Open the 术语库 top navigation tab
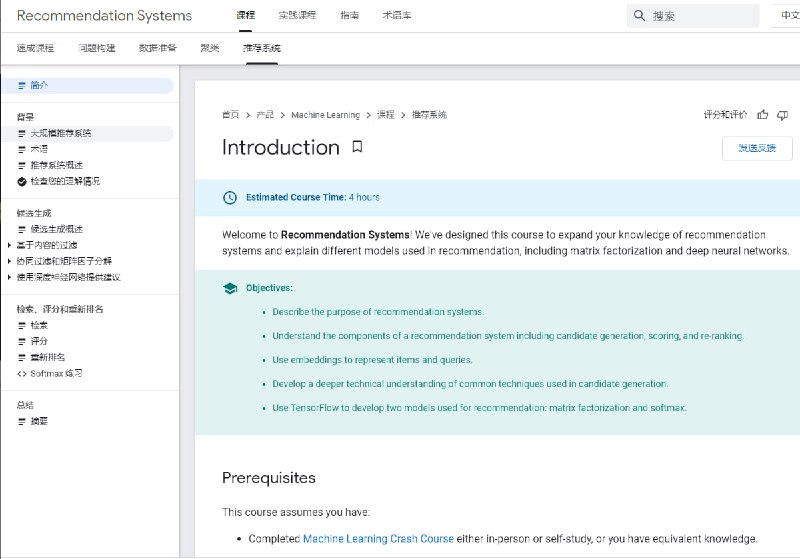 pyautogui.click(x=396, y=16)
